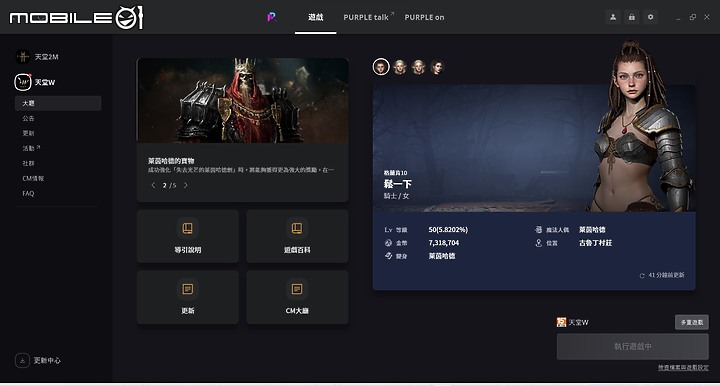Switch to the 遊戲 tab
720x386 pixels.
tap(315, 17)
